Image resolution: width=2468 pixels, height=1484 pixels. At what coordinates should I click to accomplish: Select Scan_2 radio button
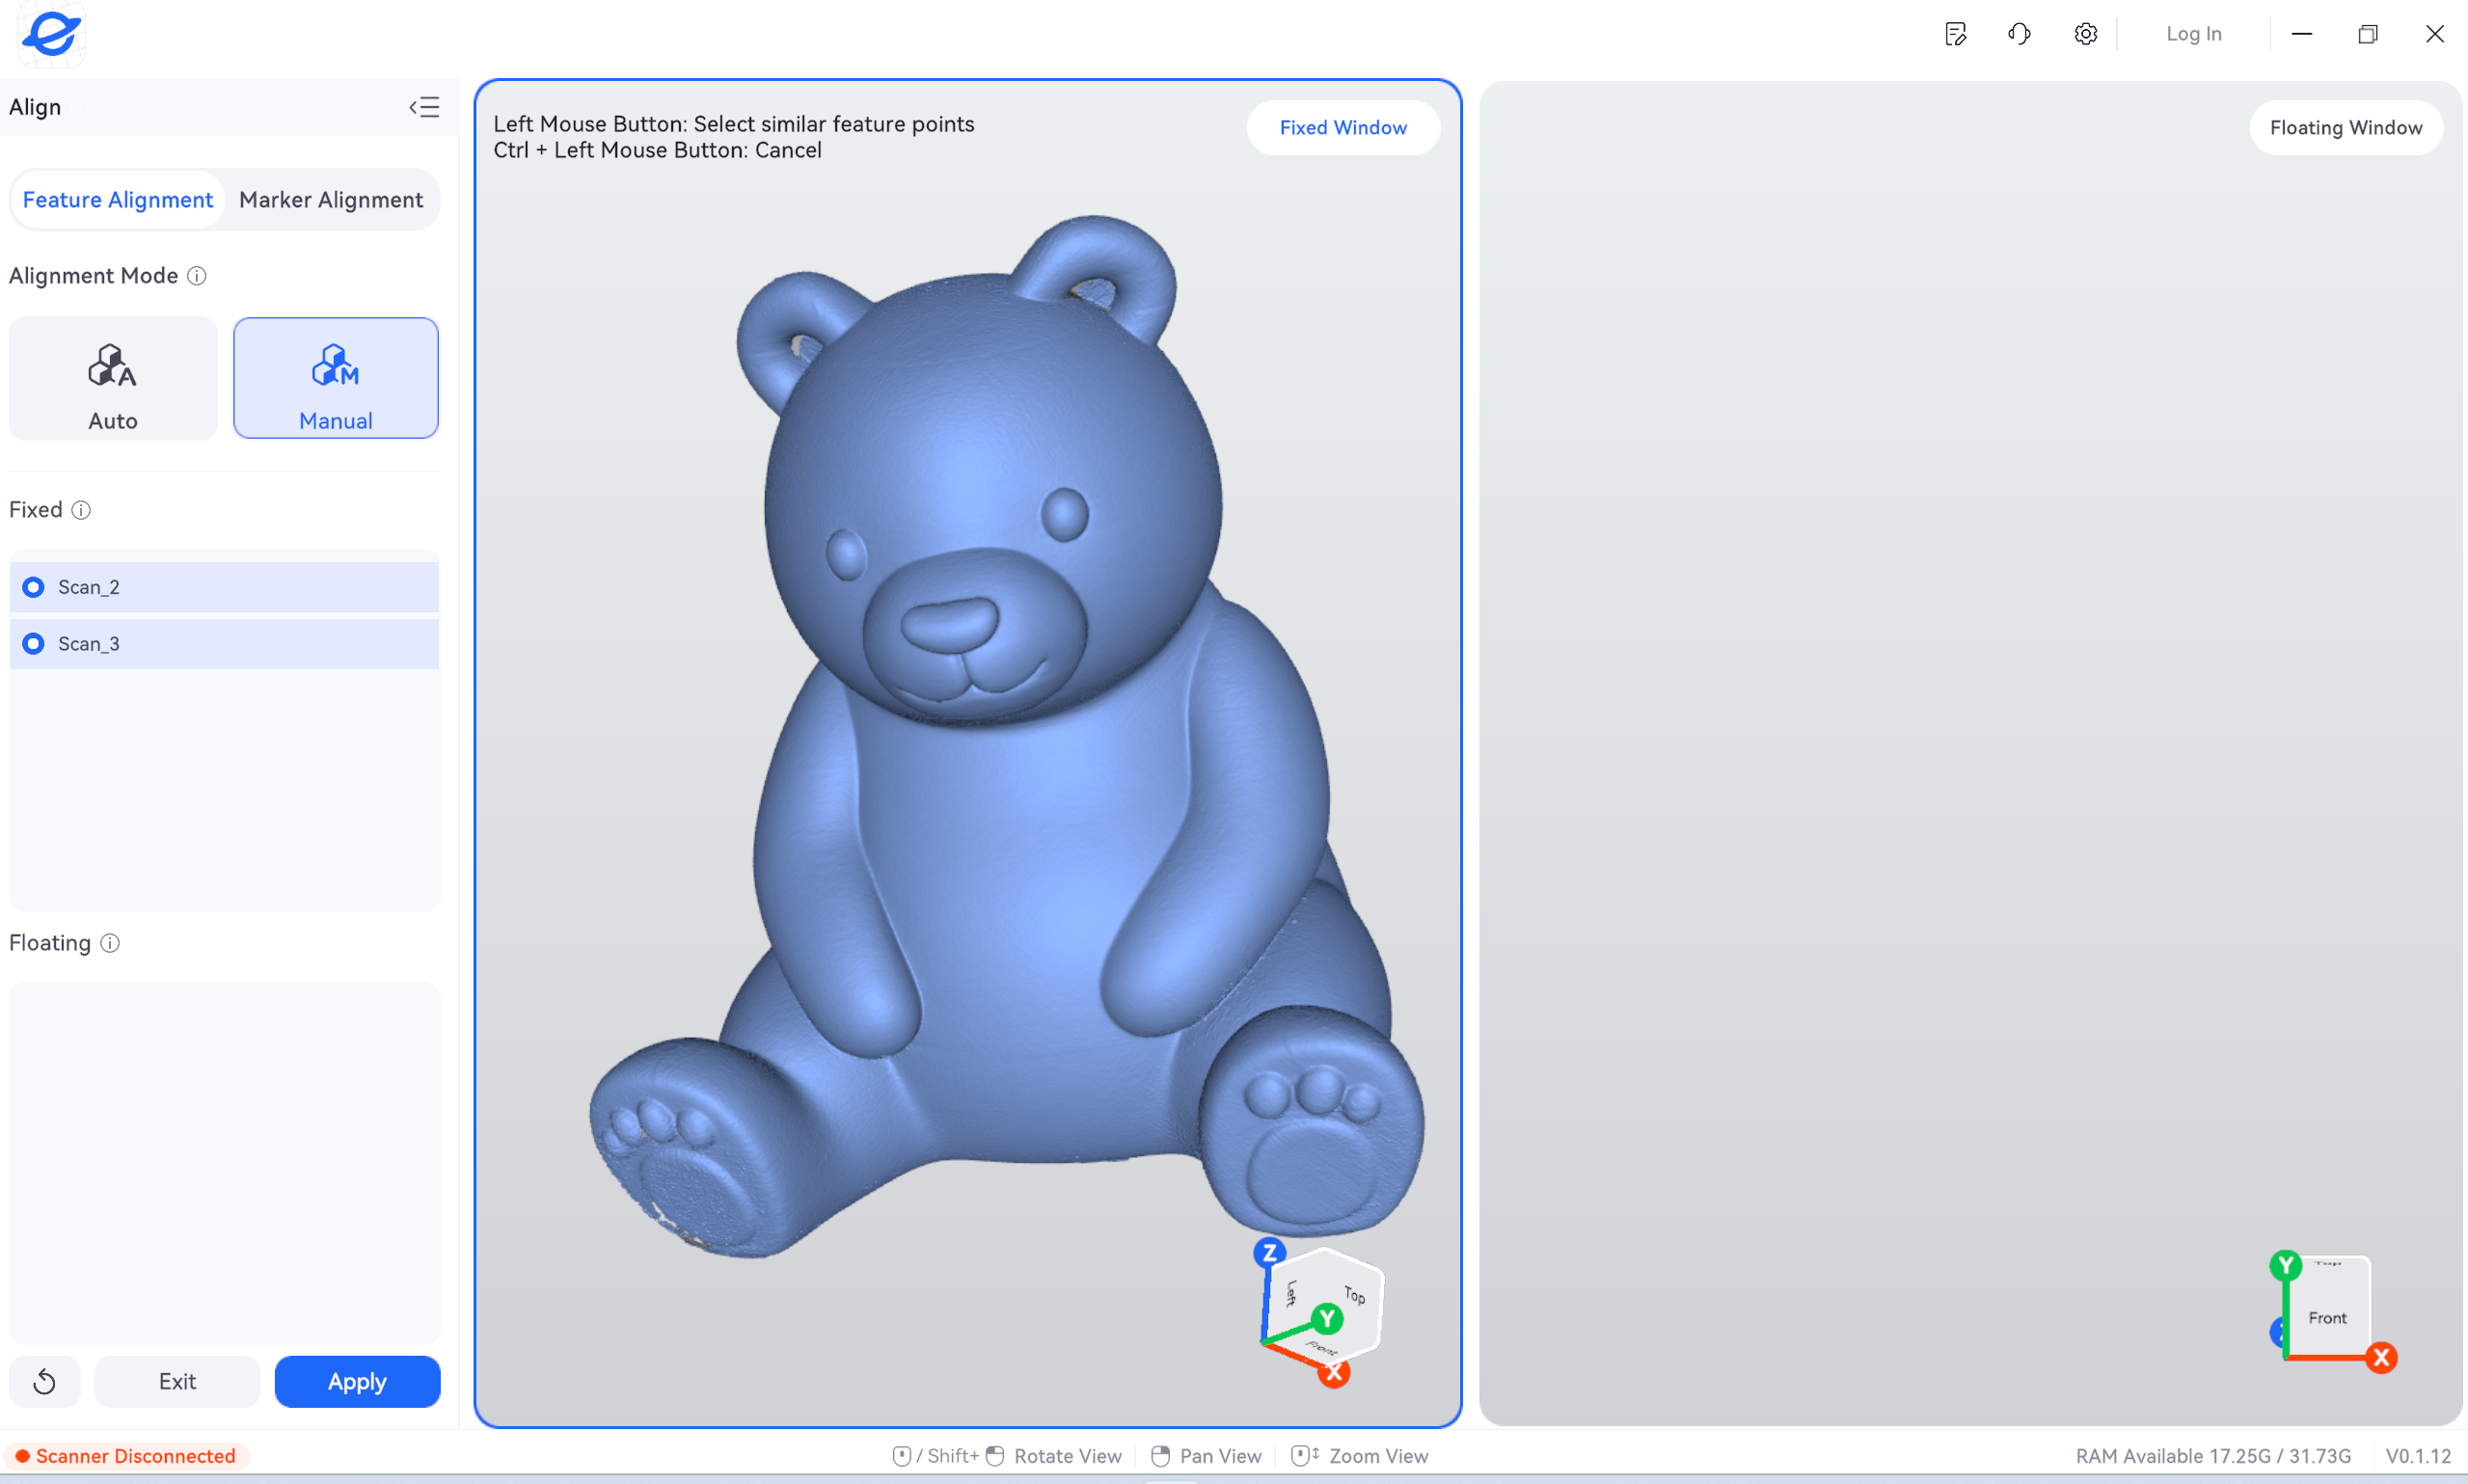(x=33, y=587)
